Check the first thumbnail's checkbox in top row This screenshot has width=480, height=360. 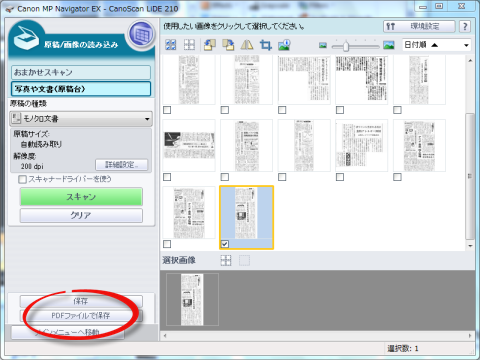point(167,110)
